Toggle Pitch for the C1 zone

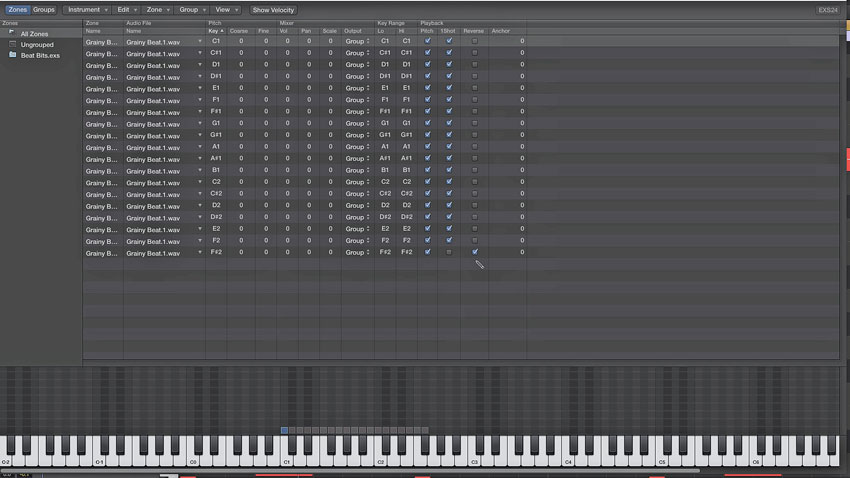(427, 41)
